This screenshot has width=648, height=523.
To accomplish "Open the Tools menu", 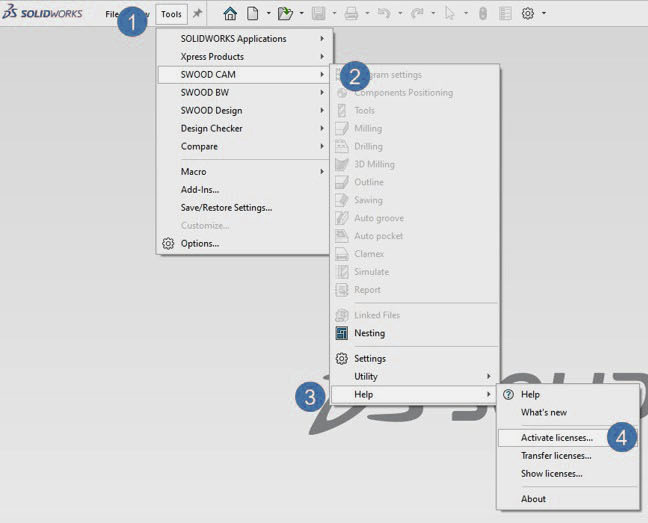I will click(x=171, y=14).
